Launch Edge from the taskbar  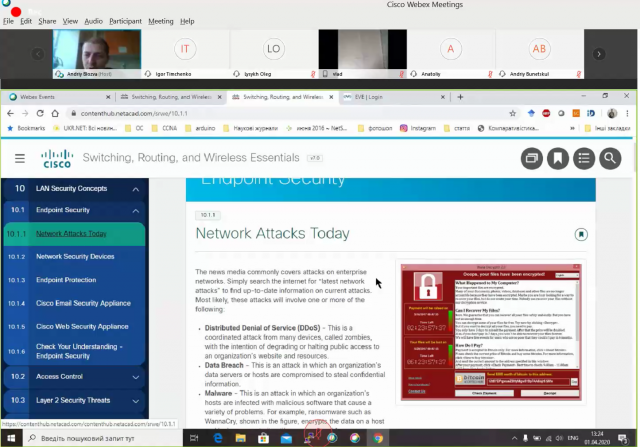click(x=218, y=438)
